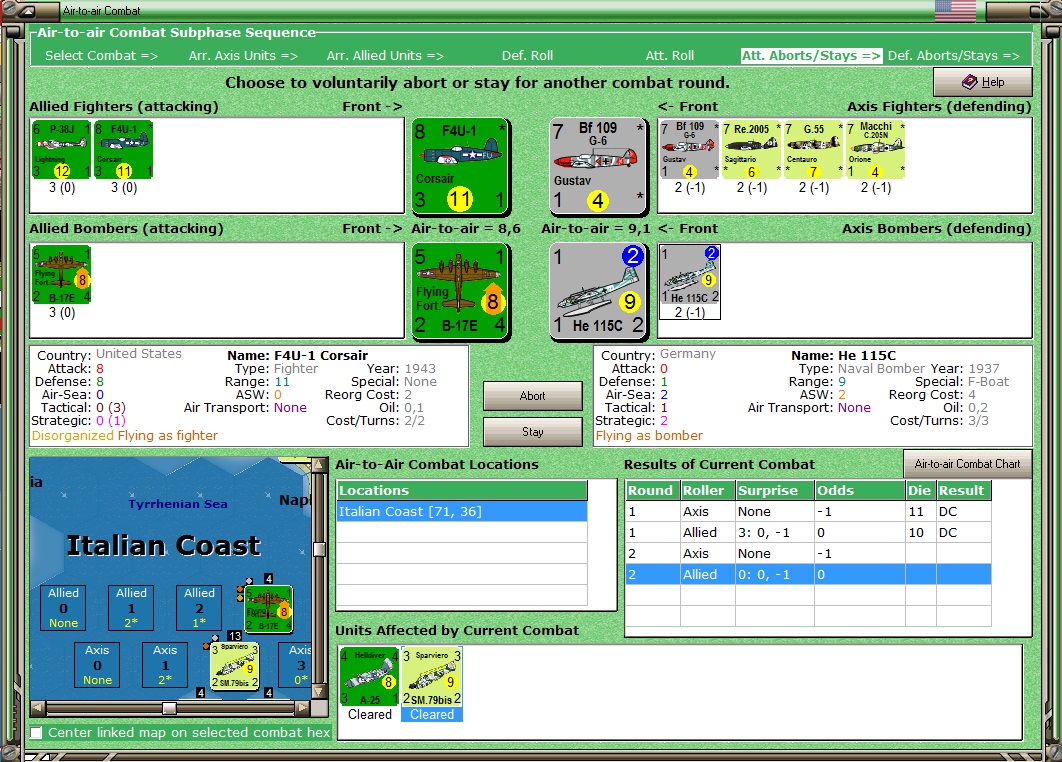This screenshot has width=1062, height=762.
Task: Select the small Bf 109 Gustav counter in Axis Fighters
Action: [x=689, y=150]
